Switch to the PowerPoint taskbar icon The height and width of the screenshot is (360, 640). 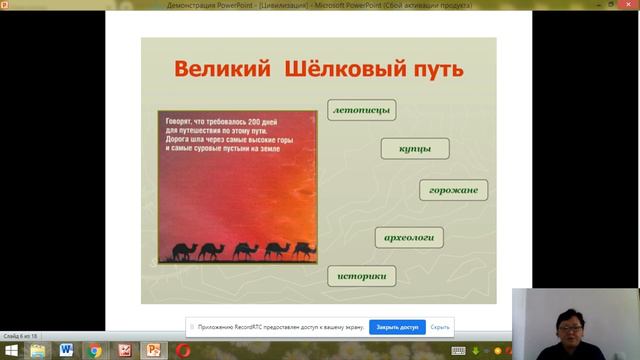coord(153,351)
